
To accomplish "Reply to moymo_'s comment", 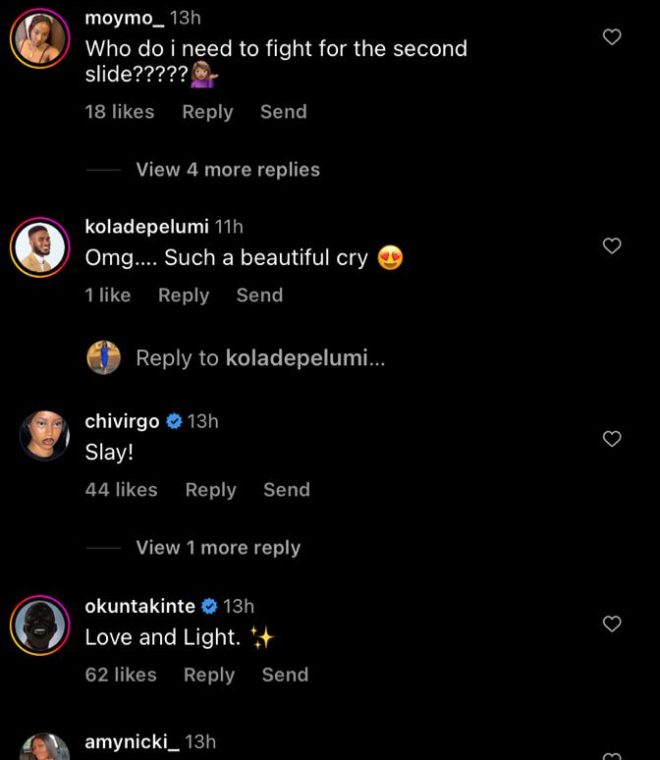I will pos(207,112).
